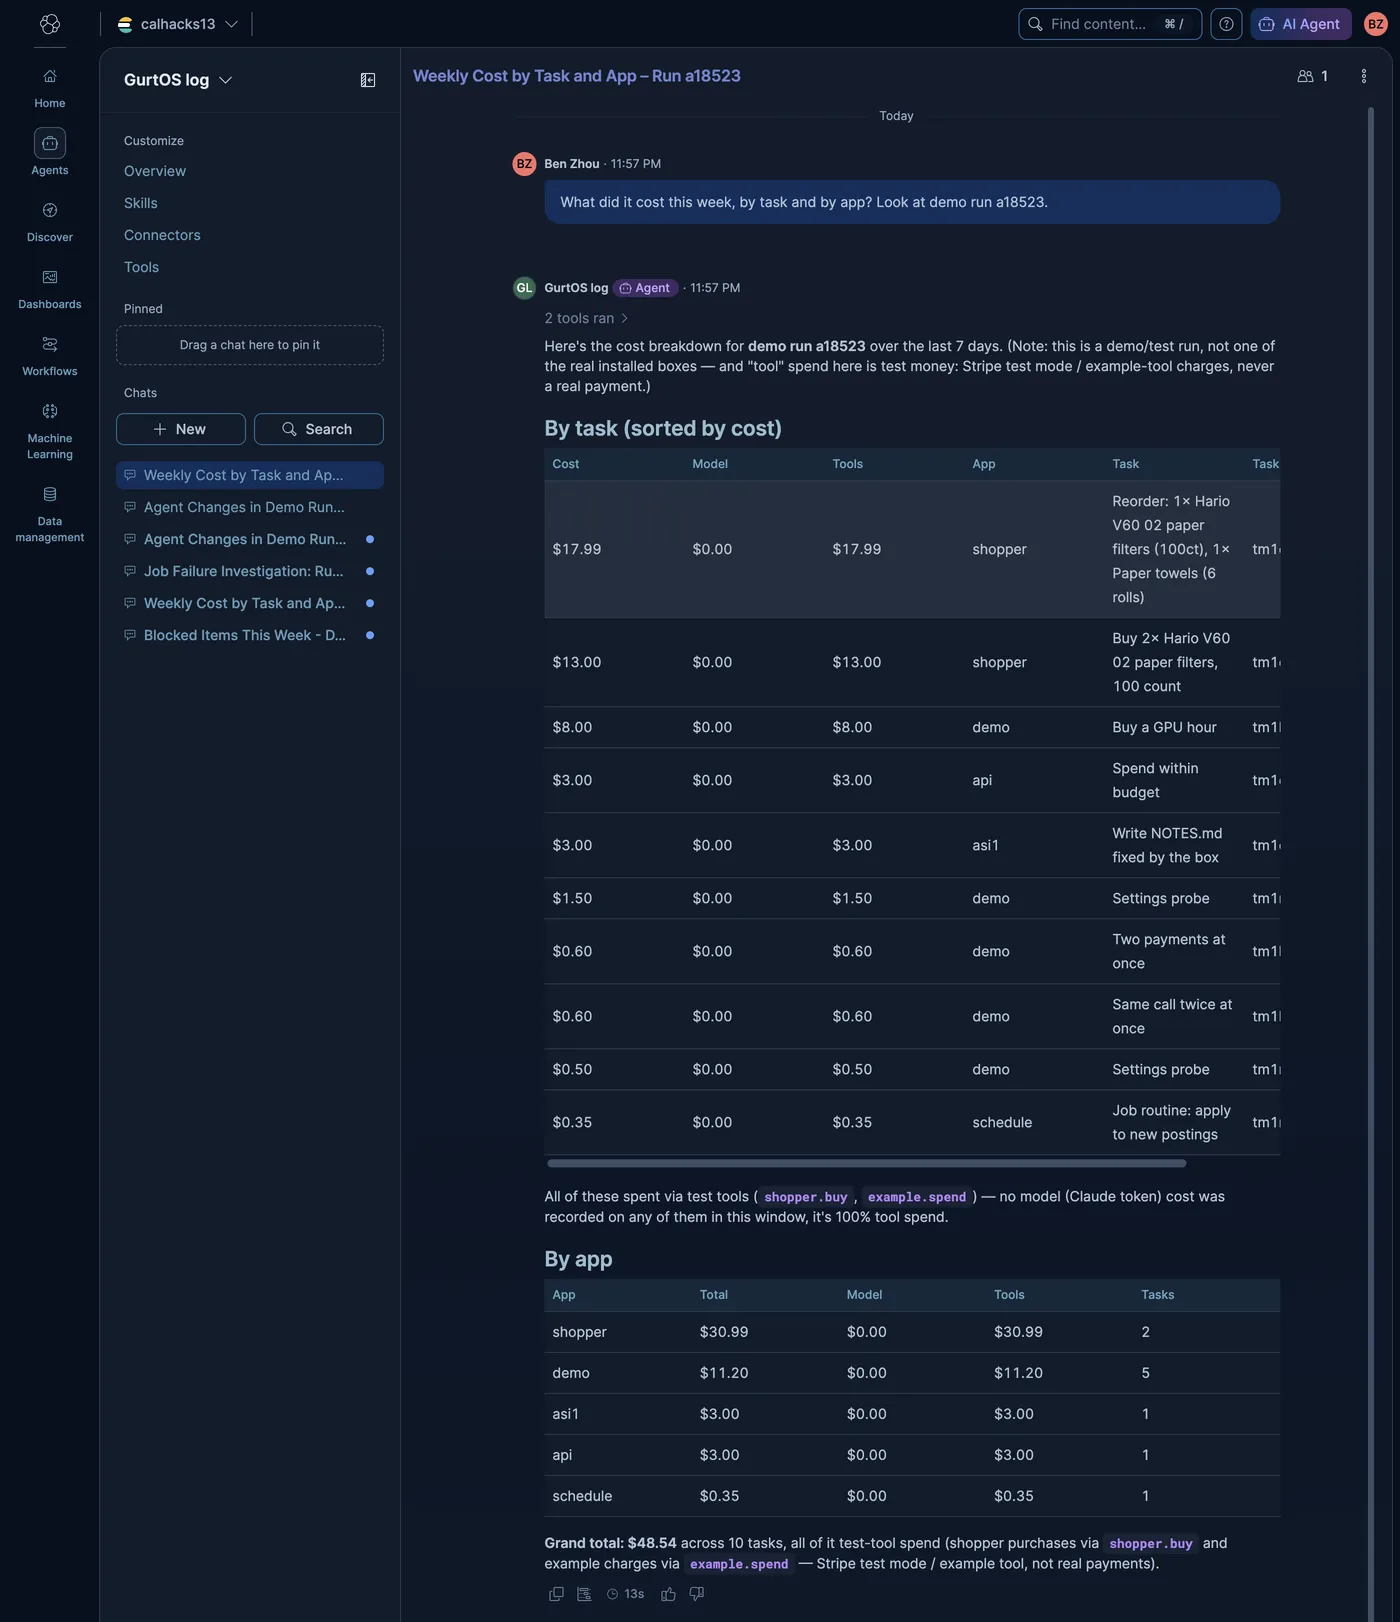1400x1622 pixels.
Task: Open the Tools customize item
Action: 141,267
